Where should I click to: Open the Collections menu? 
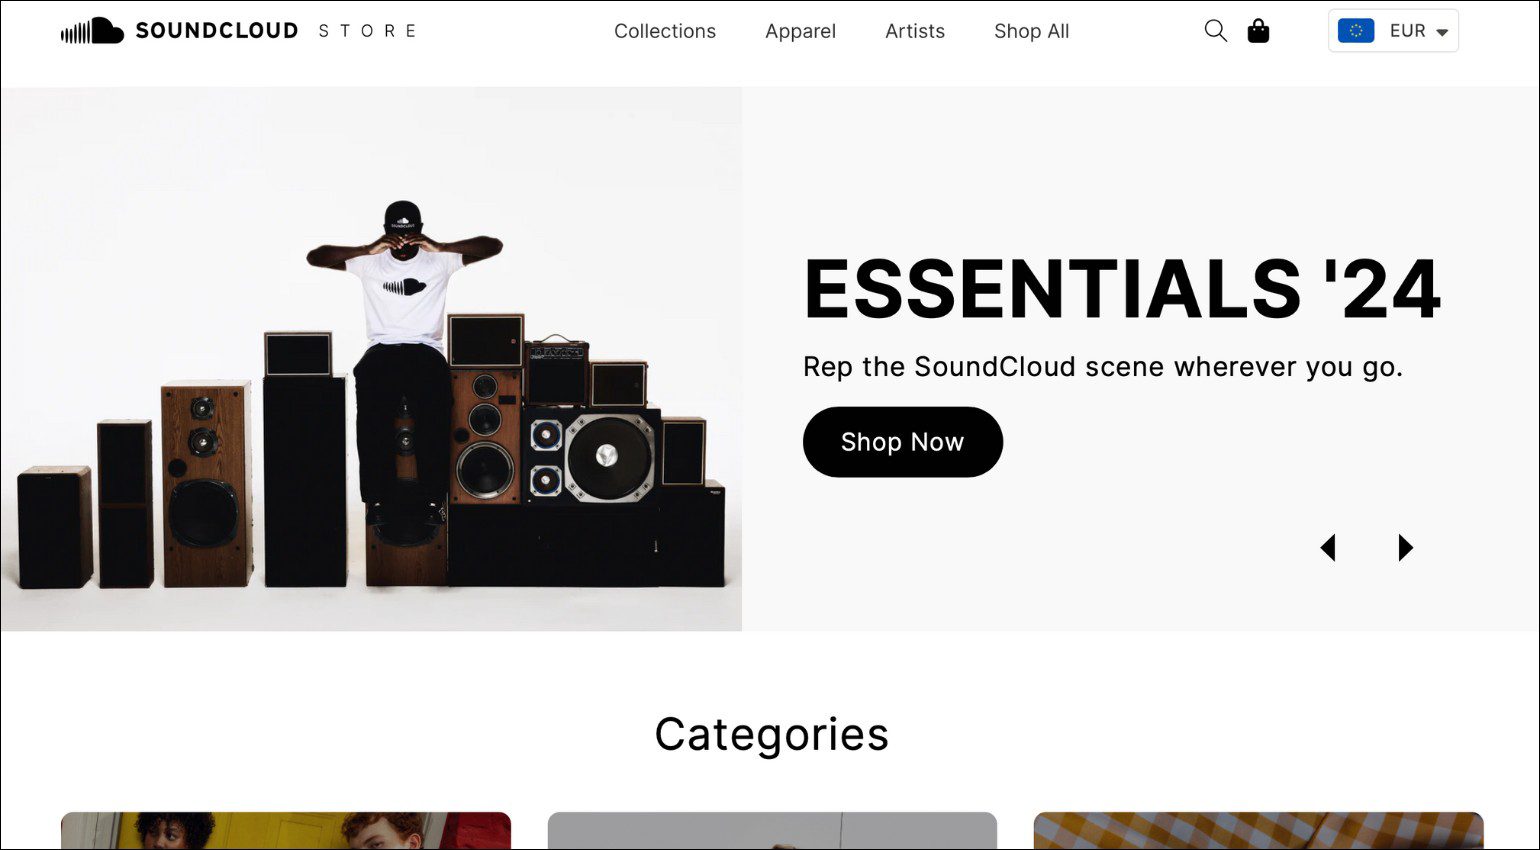[665, 31]
